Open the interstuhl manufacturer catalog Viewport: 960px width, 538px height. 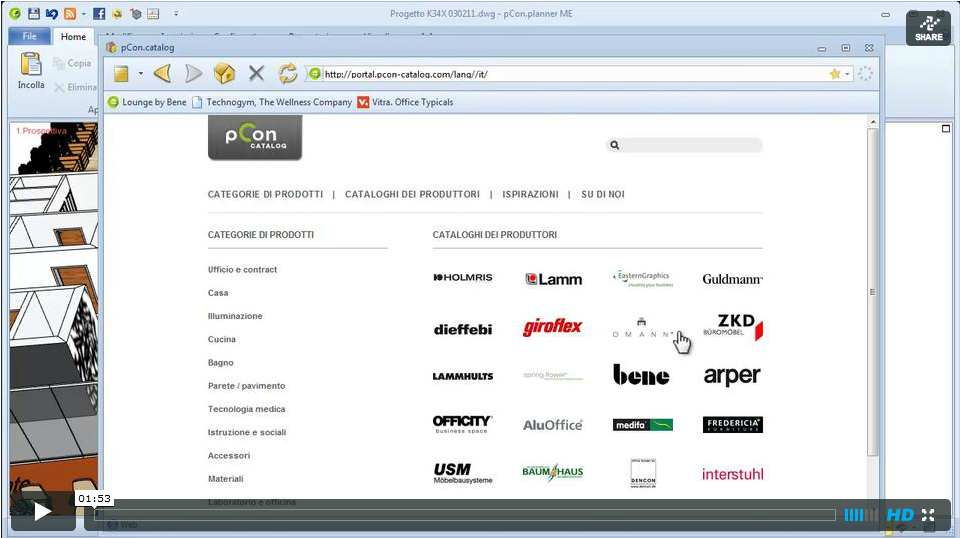click(733, 474)
